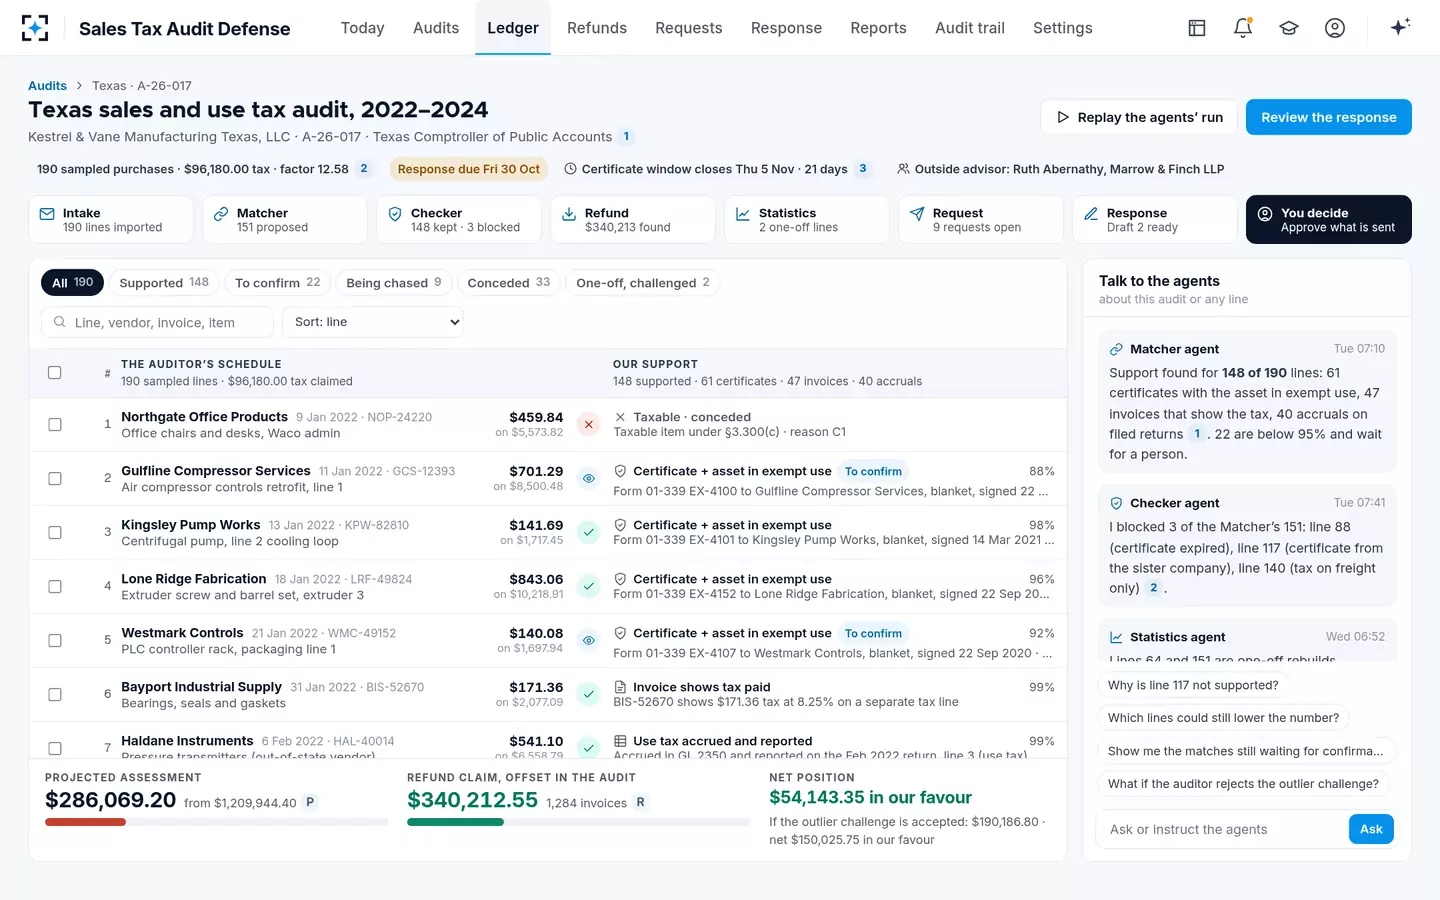Image resolution: width=1440 pixels, height=900 pixels.
Task: Click Review the response button
Action: click(x=1329, y=117)
